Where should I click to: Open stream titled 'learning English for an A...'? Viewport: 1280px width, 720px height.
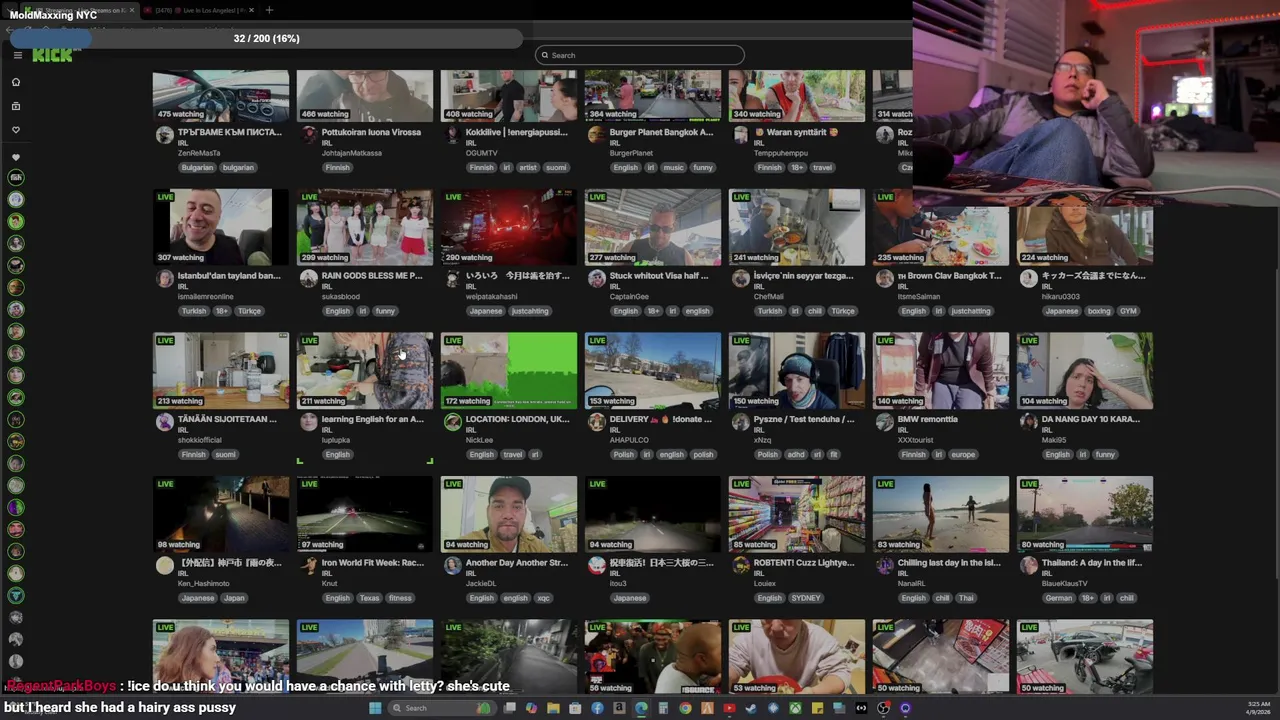[x=372, y=419]
